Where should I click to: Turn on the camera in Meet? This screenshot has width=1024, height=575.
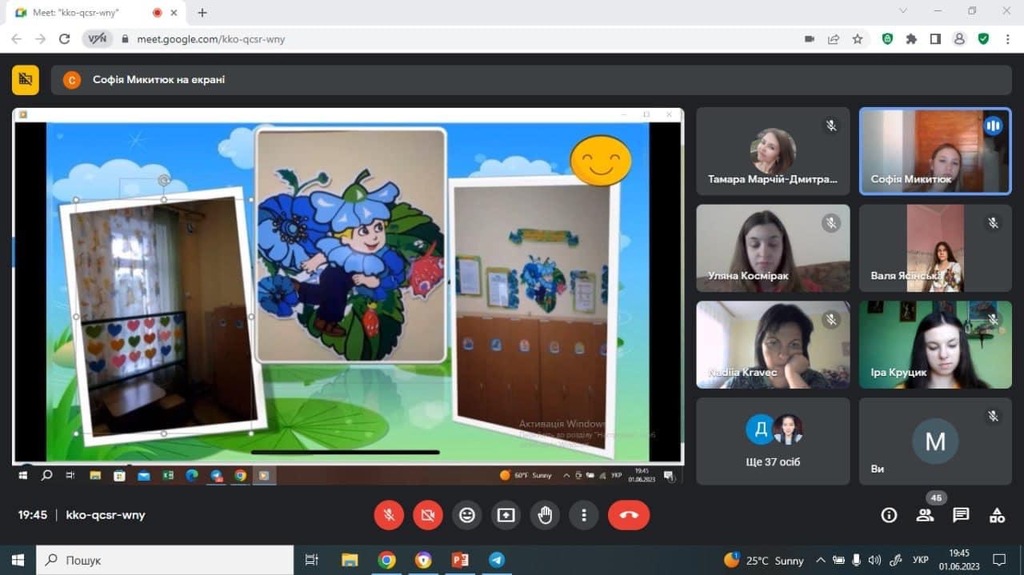point(428,515)
